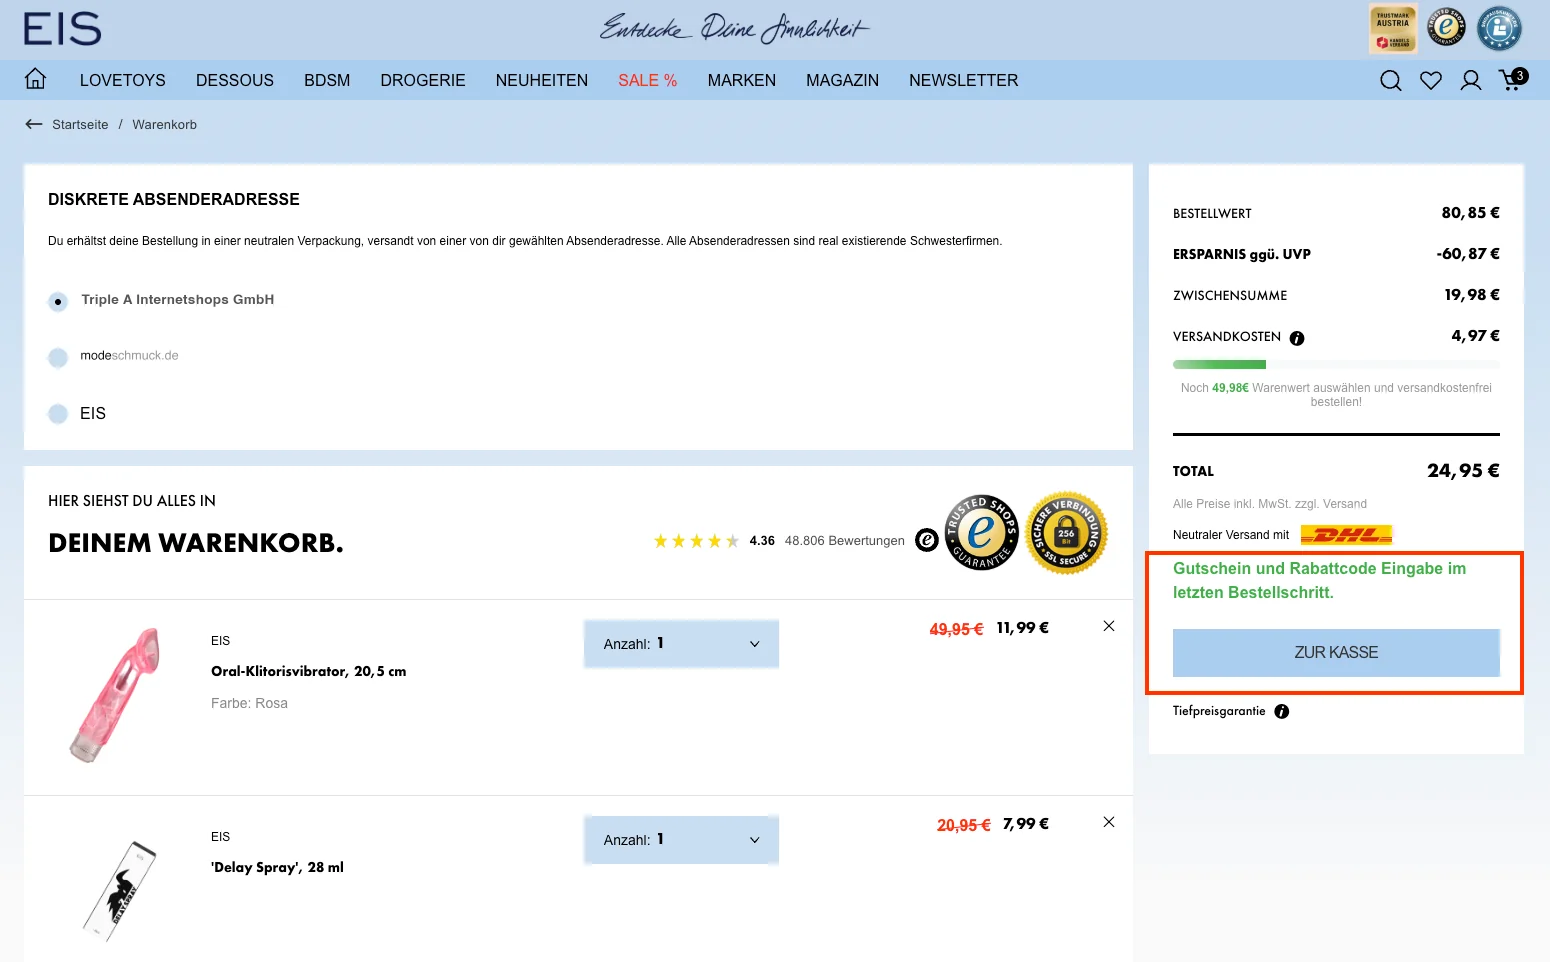Open the search magnifier icon
This screenshot has width=1550, height=962.
coord(1390,80)
